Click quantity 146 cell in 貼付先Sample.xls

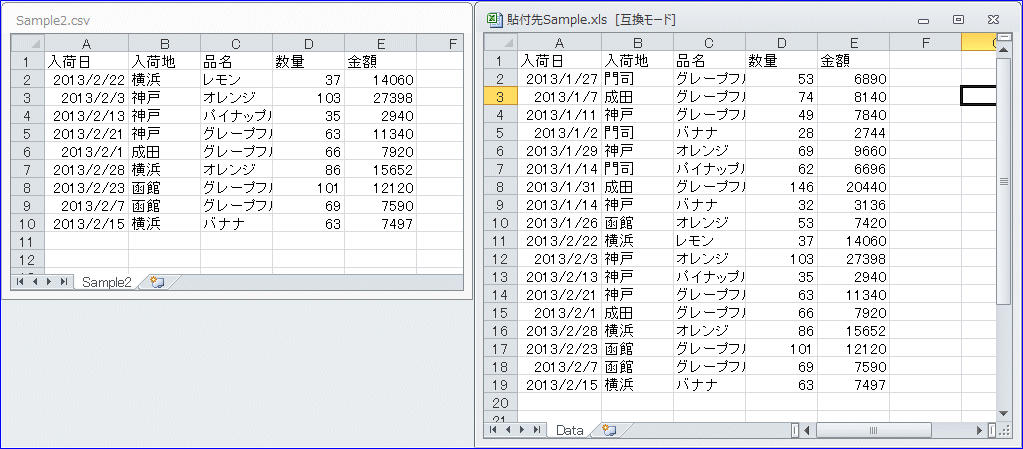(x=782, y=187)
